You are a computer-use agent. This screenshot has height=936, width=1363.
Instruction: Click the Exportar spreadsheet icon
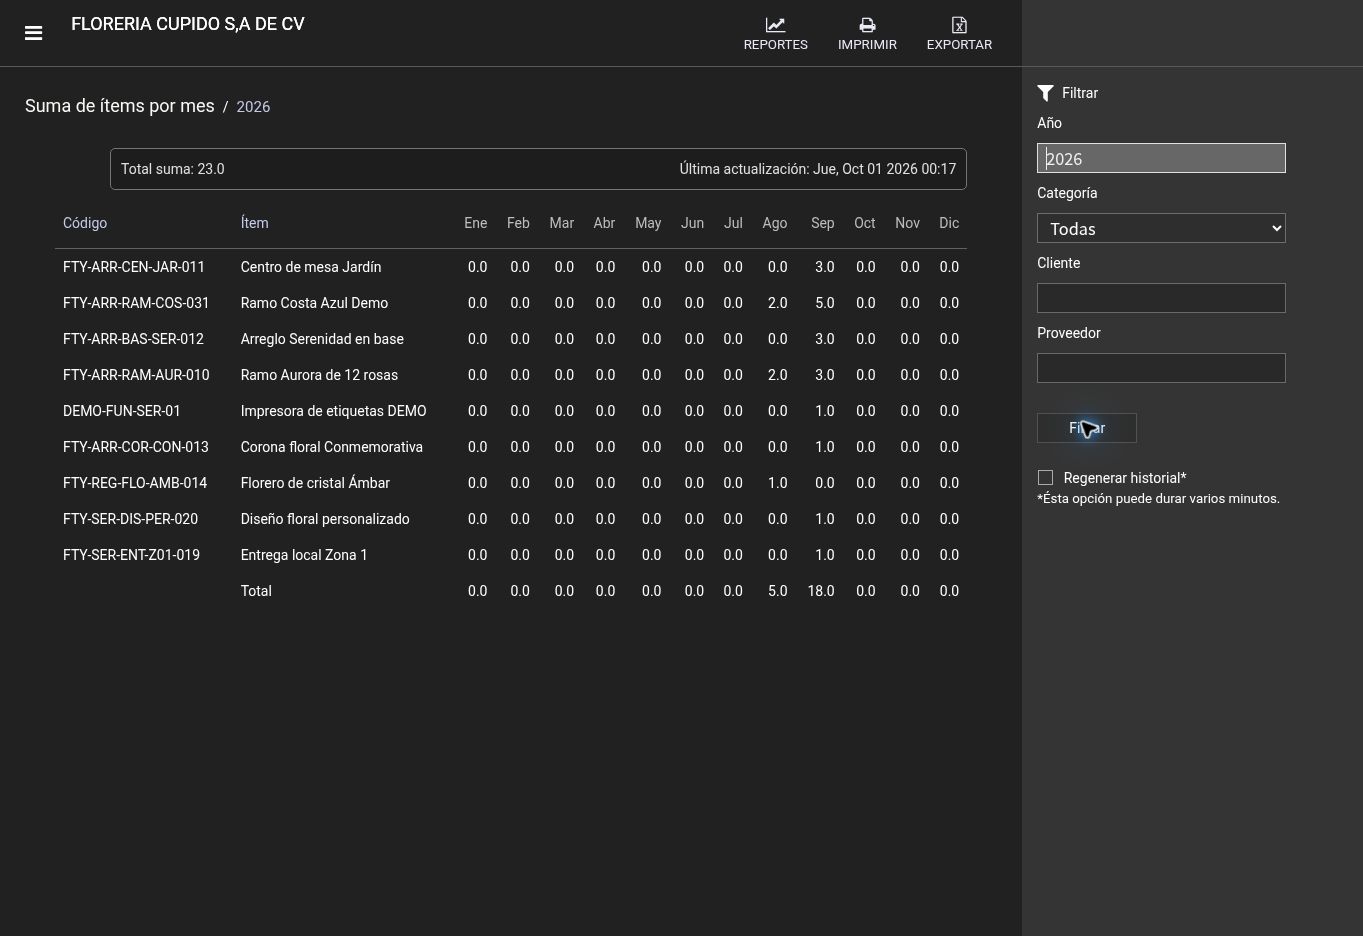(x=959, y=25)
